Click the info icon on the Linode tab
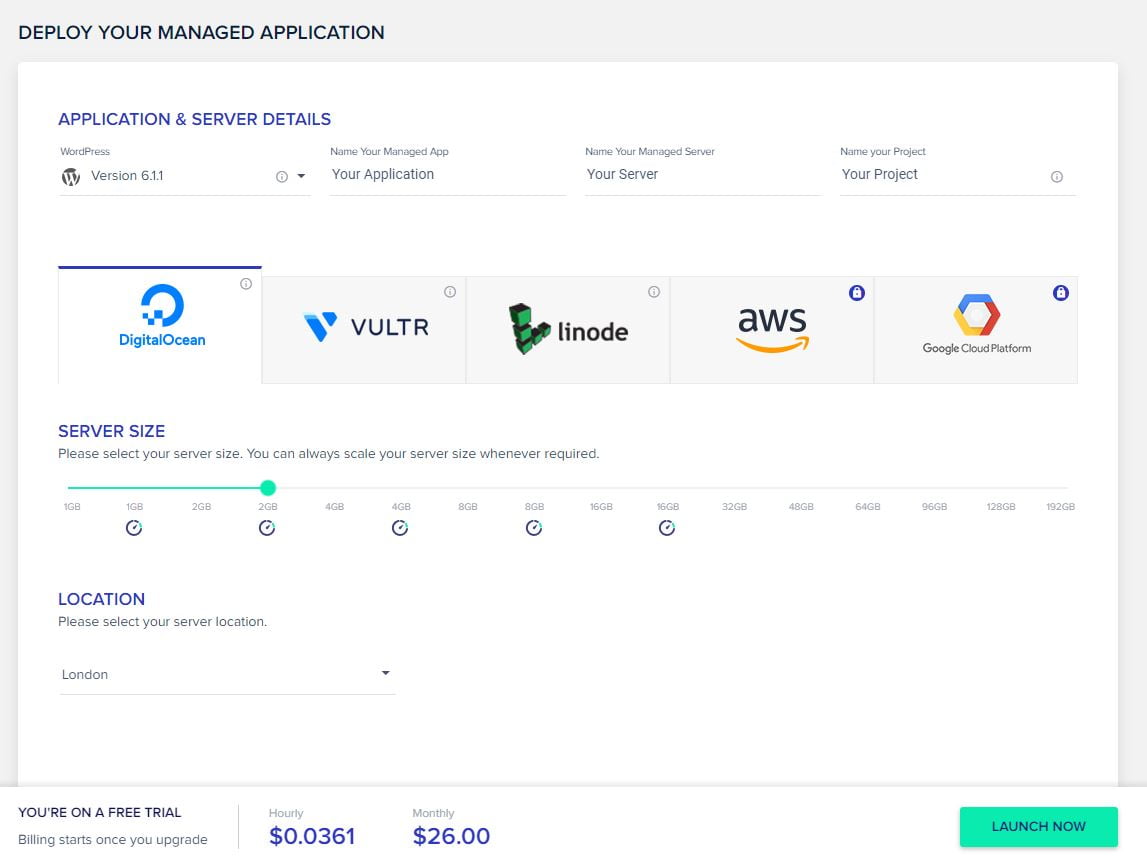This screenshot has width=1147, height=862. coord(654,292)
